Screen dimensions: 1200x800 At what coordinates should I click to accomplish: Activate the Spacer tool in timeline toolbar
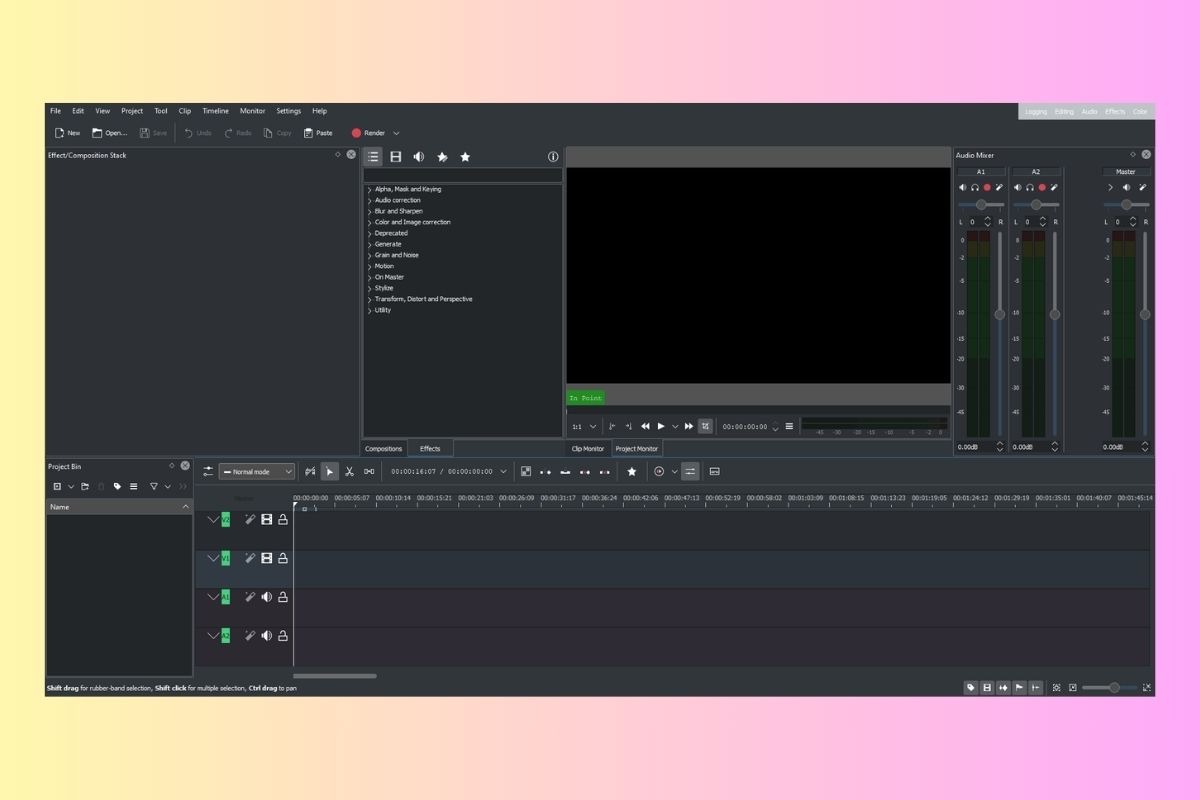pyautogui.click(x=369, y=471)
